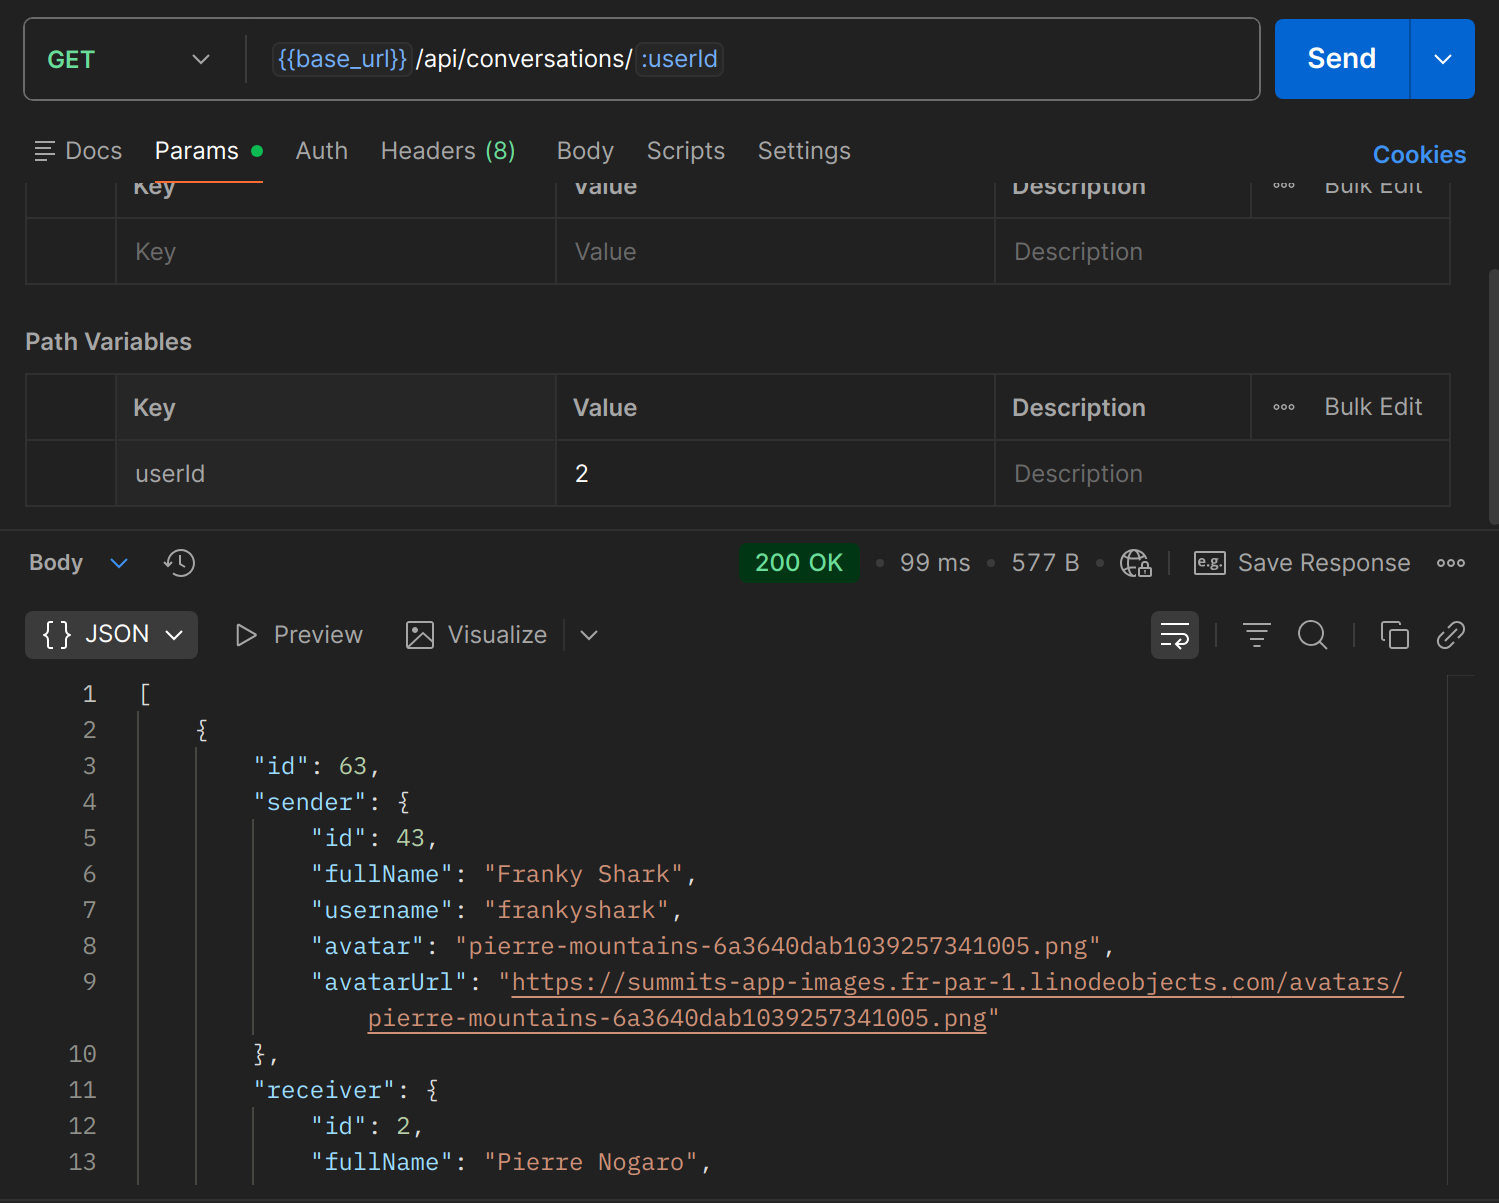Click the Path Variables section heading
Screen dimensions: 1499x1203
108,342
